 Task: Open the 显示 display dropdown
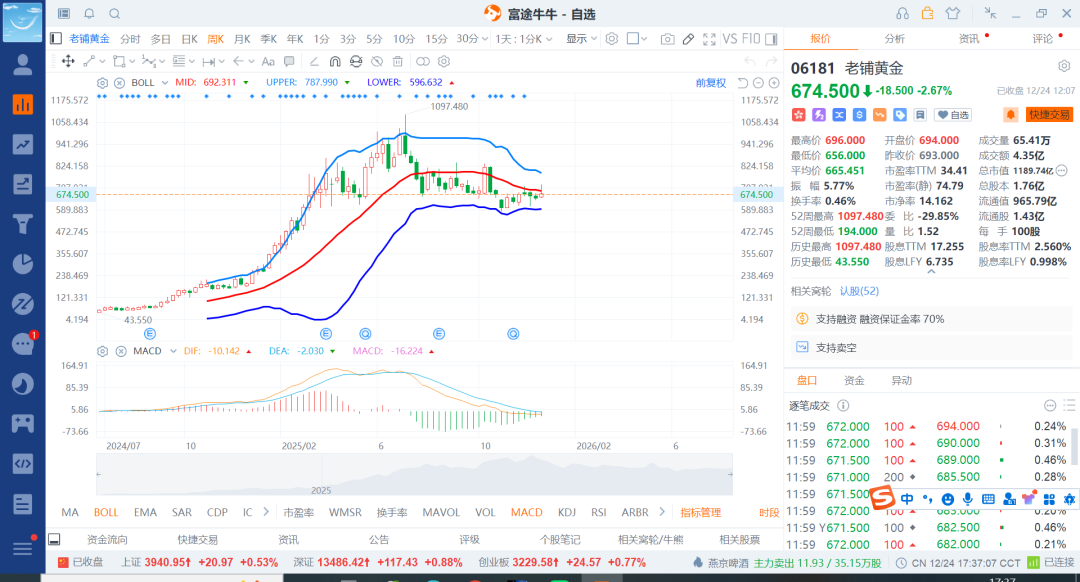(x=581, y=39)
